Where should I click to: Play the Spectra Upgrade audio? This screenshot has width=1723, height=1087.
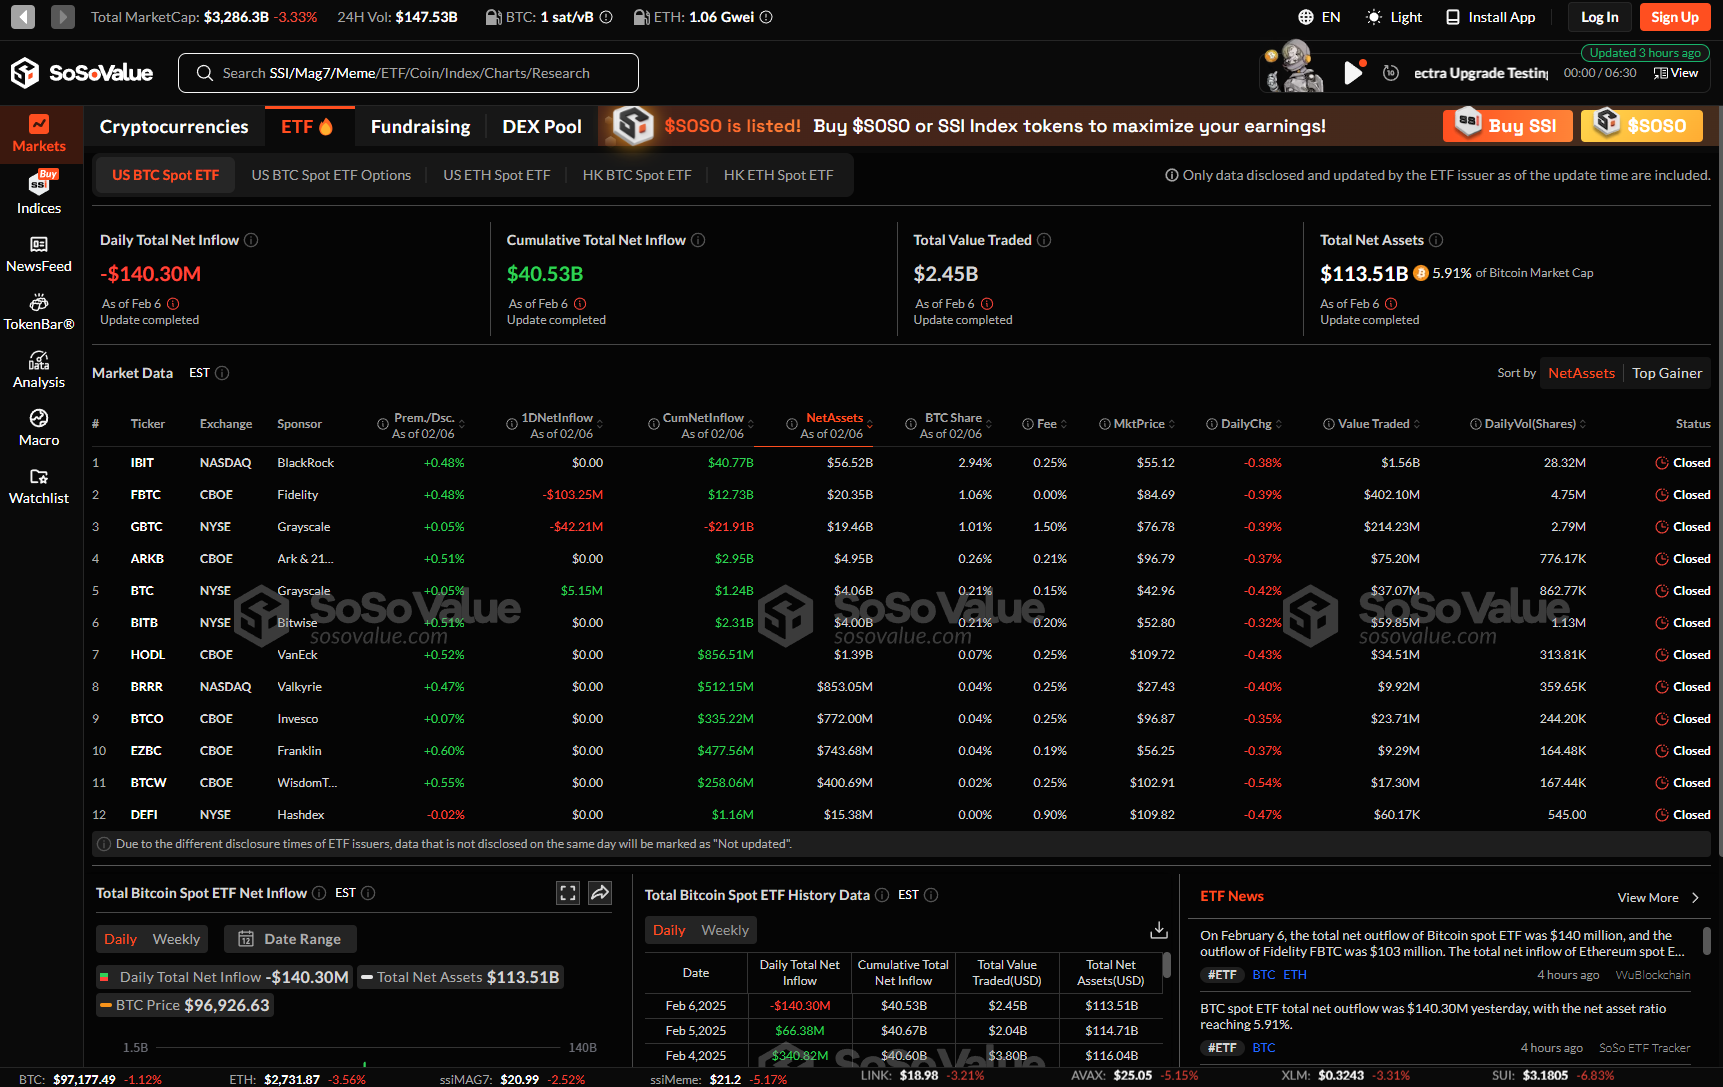click(x=1353, y=73)
